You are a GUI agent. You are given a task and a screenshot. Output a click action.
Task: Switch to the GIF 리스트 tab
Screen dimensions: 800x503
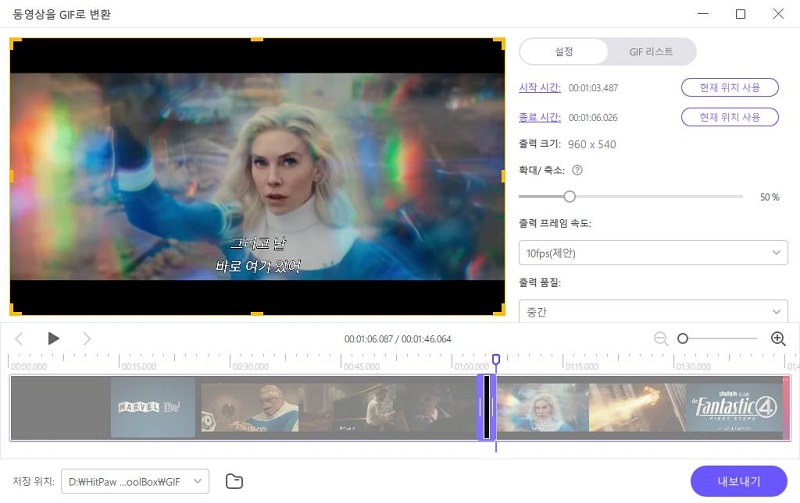click(651, 52)
